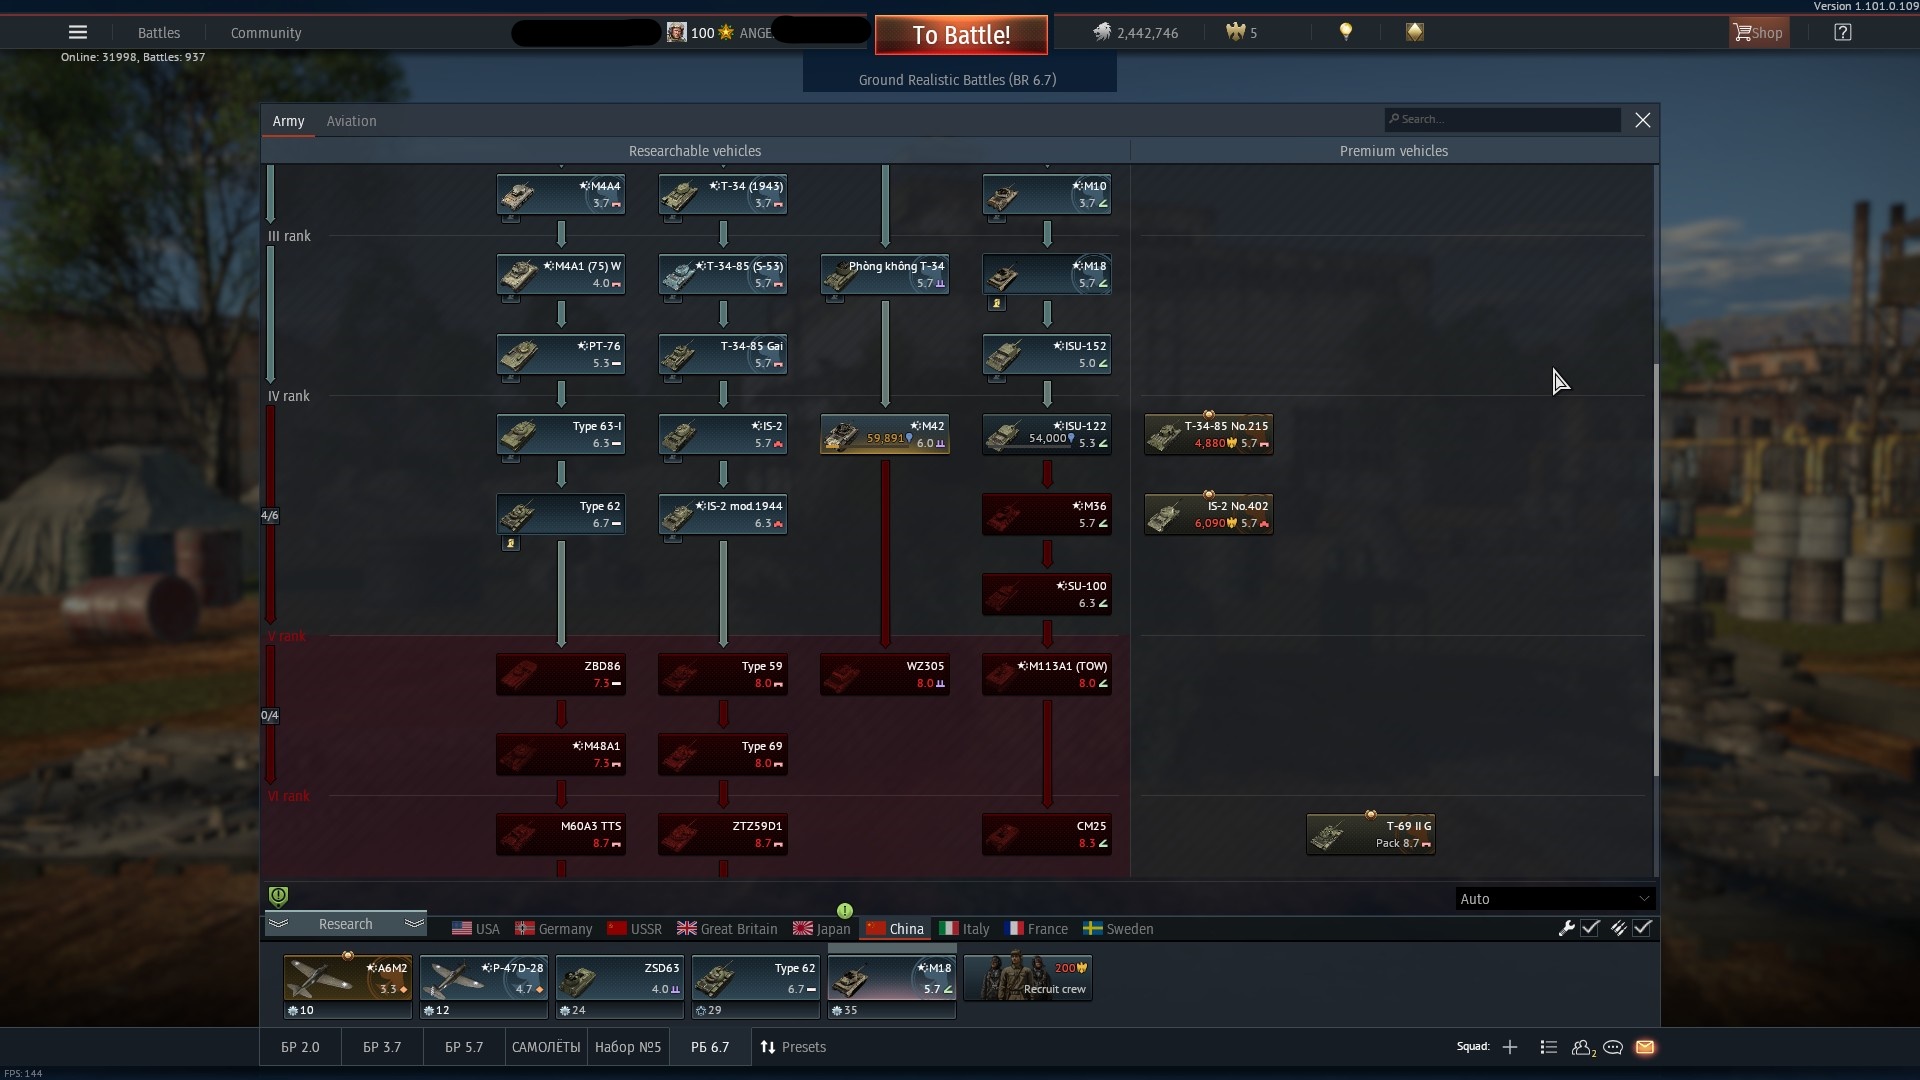Open the Shop button

pos(1758,32)
